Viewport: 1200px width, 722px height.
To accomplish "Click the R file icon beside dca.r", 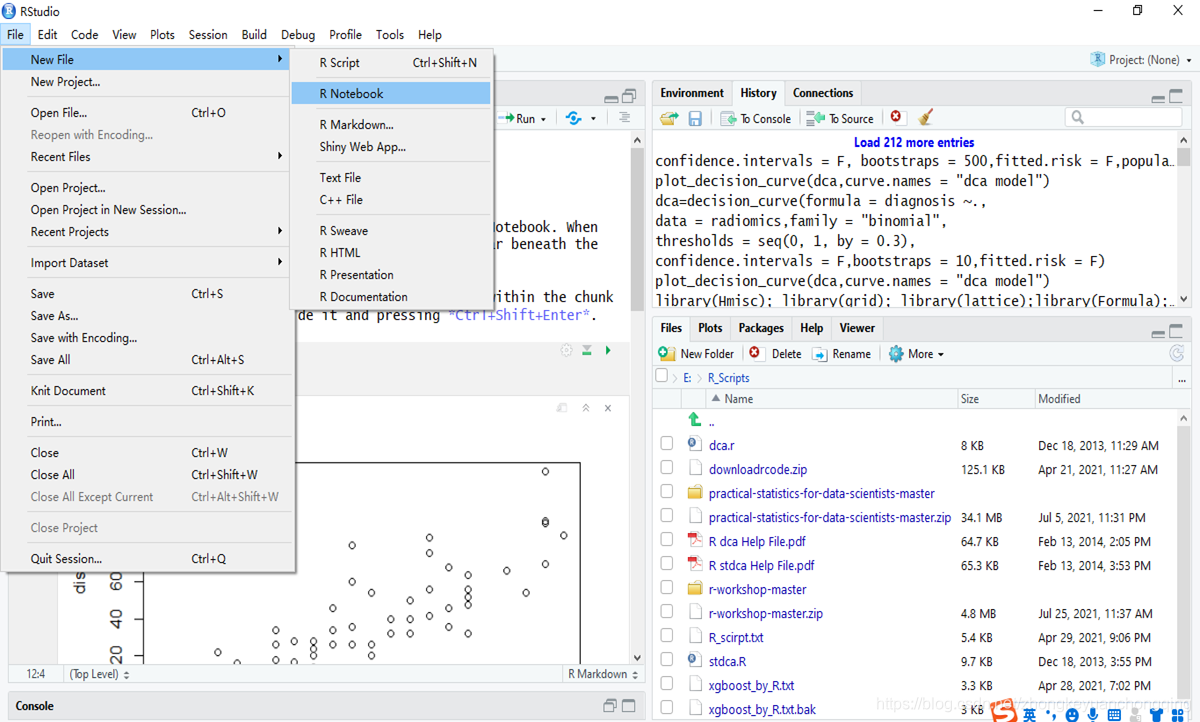I will pyautogui.click(x=695, y=444).
